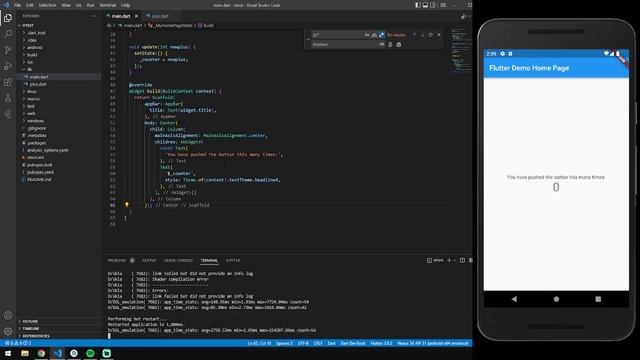Expand the android folder
Image resolution: width=640 pixels, height=360 pixels.
click(59, 47)
